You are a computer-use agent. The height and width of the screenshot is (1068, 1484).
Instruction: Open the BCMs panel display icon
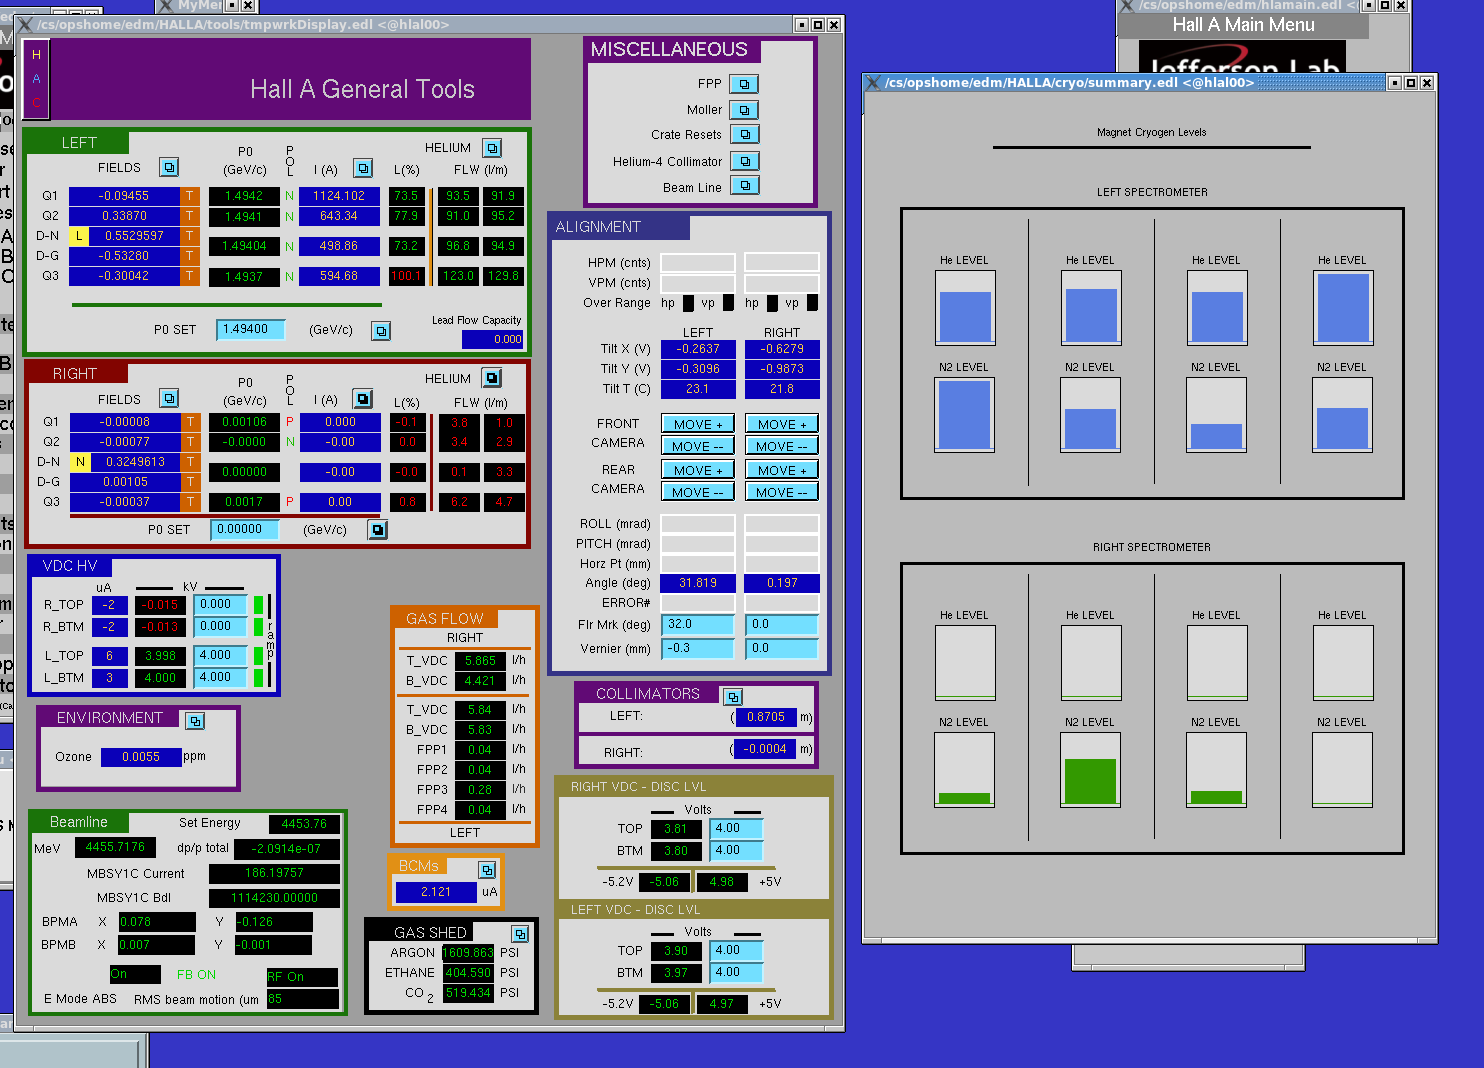coord(487,869)
